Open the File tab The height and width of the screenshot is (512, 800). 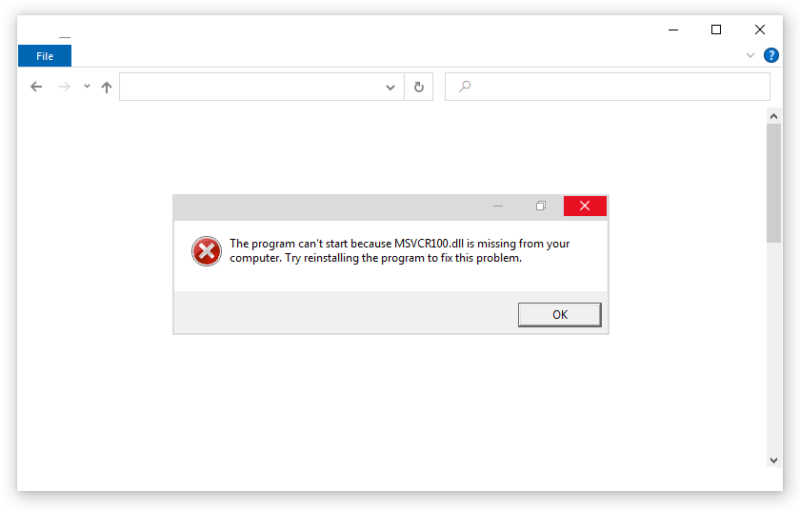44,56
